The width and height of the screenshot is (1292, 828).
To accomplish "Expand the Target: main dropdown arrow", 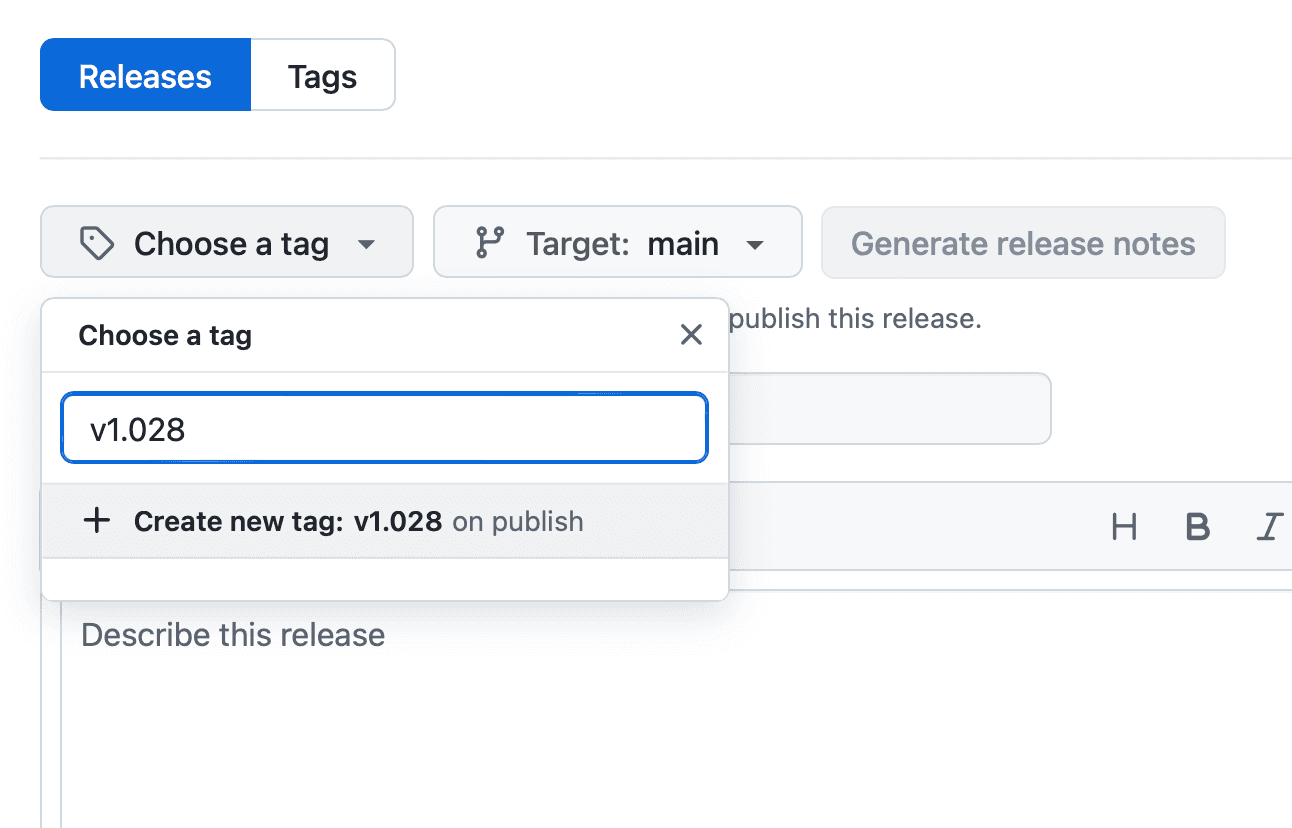I will pyautogui.click(x=756, y=244).
